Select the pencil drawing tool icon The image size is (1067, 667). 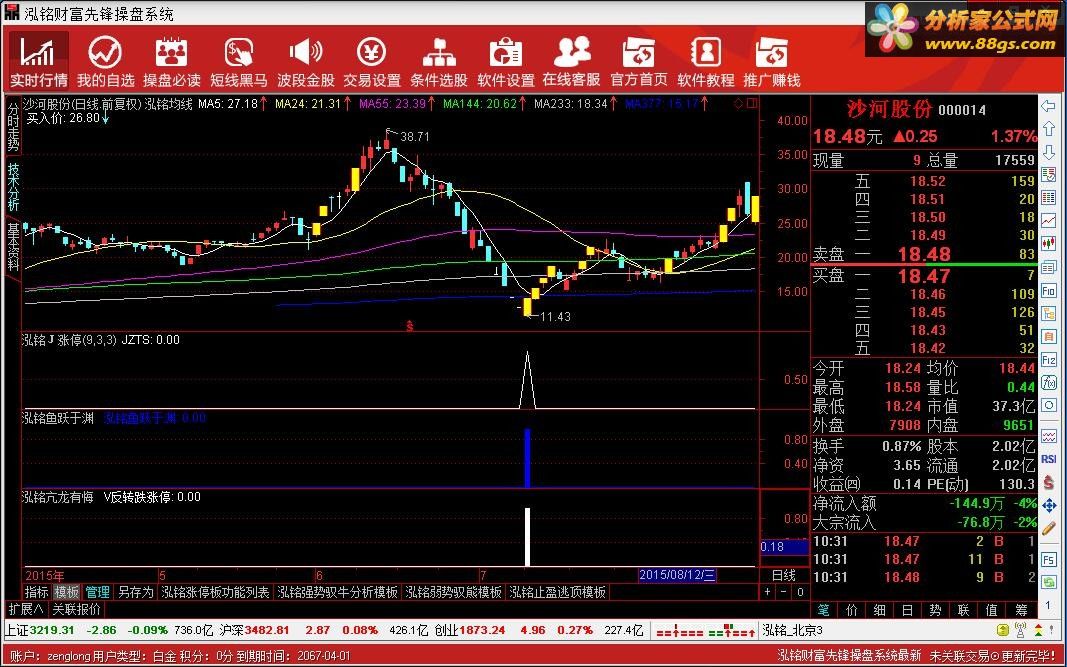point(1049,529)
